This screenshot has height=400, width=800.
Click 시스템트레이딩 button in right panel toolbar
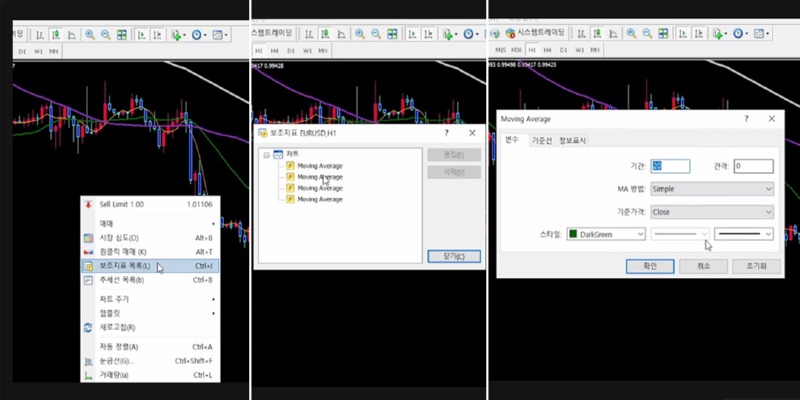pyautogui.click(x=536, y=34)
